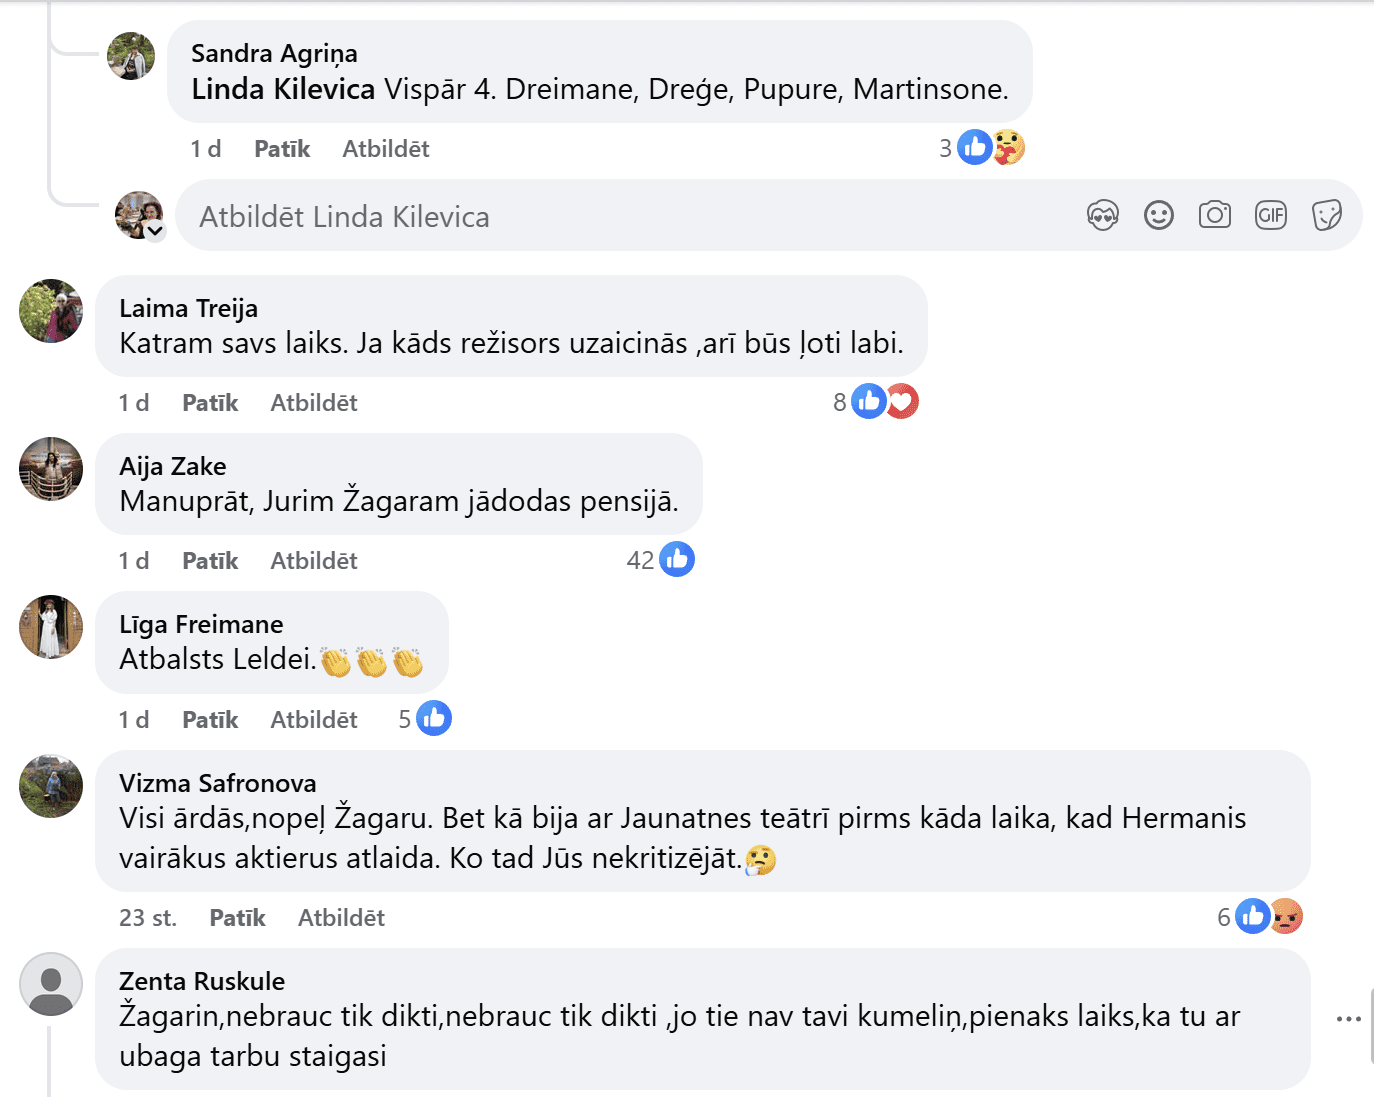Viewport: 1374px width, 1097px height.
Task: Open options menu on Zenta Ruskule comment
Action: click(1348, 1019)
